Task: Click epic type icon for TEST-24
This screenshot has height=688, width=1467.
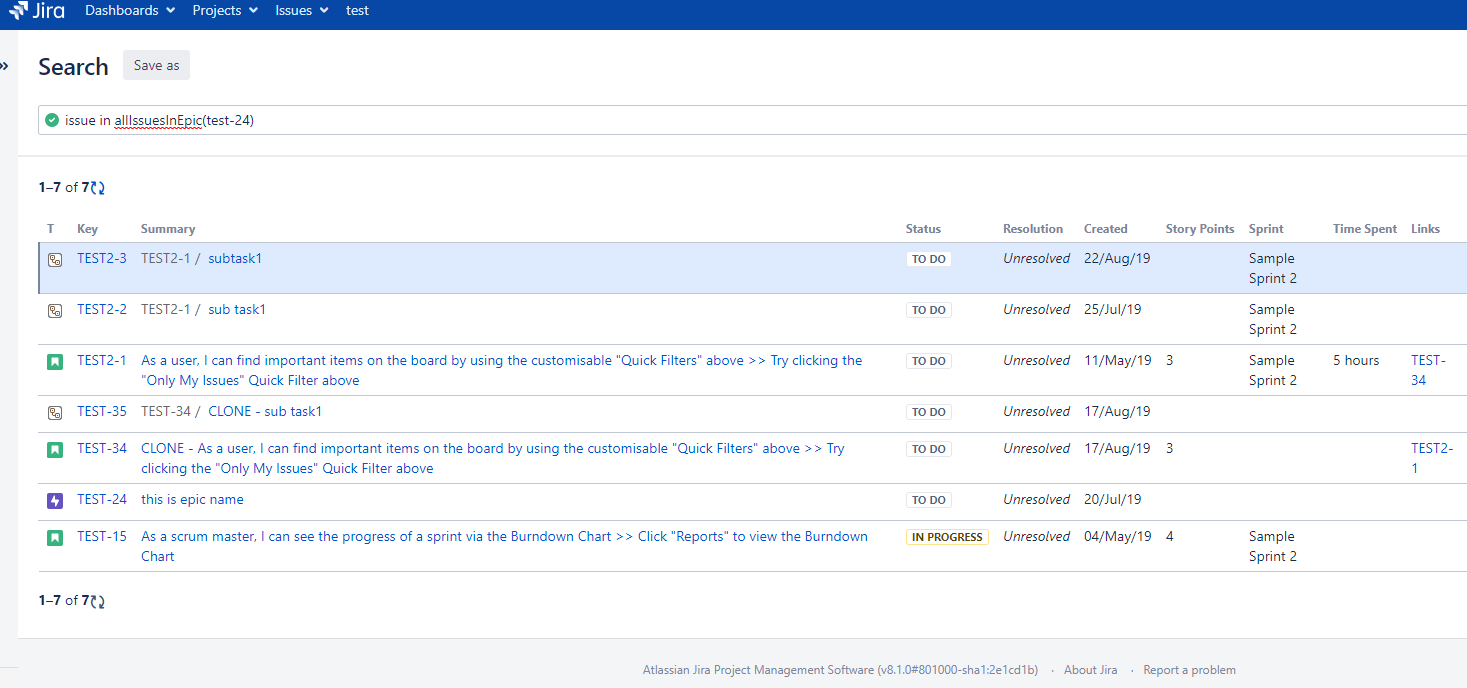Action: coord(55,500)
